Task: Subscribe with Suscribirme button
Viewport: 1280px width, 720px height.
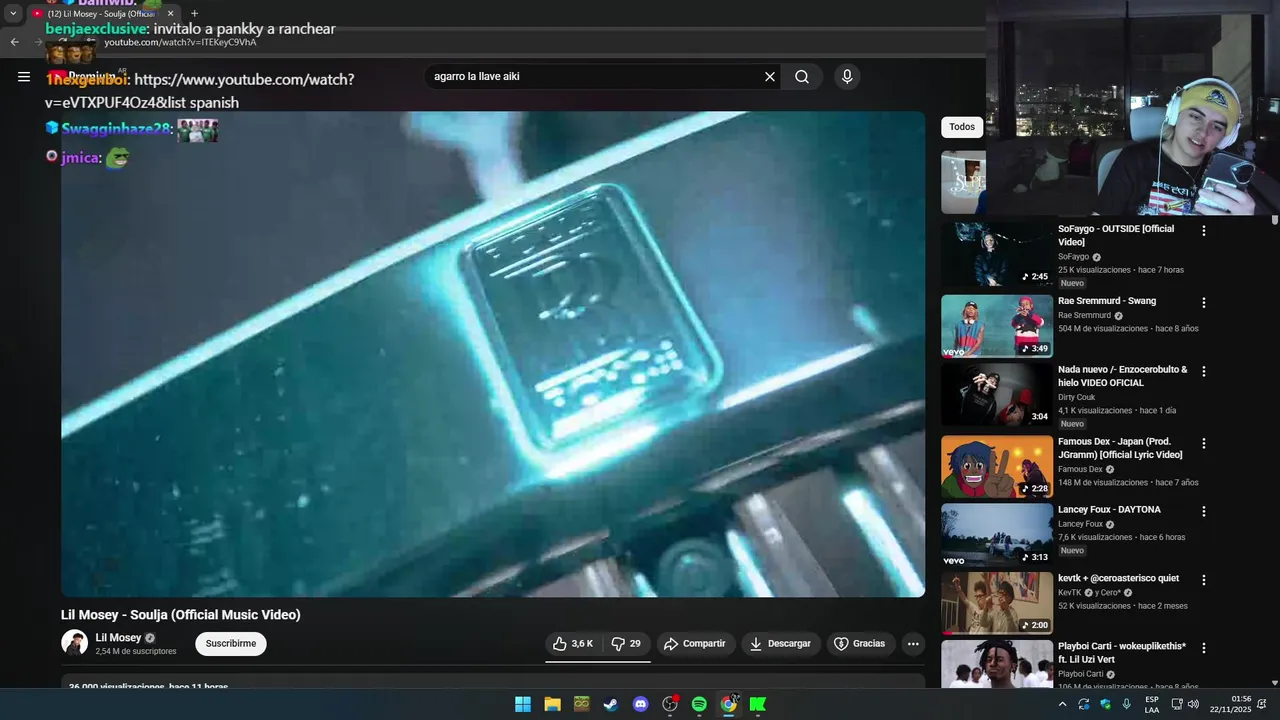Action: (x=231, y=644)
